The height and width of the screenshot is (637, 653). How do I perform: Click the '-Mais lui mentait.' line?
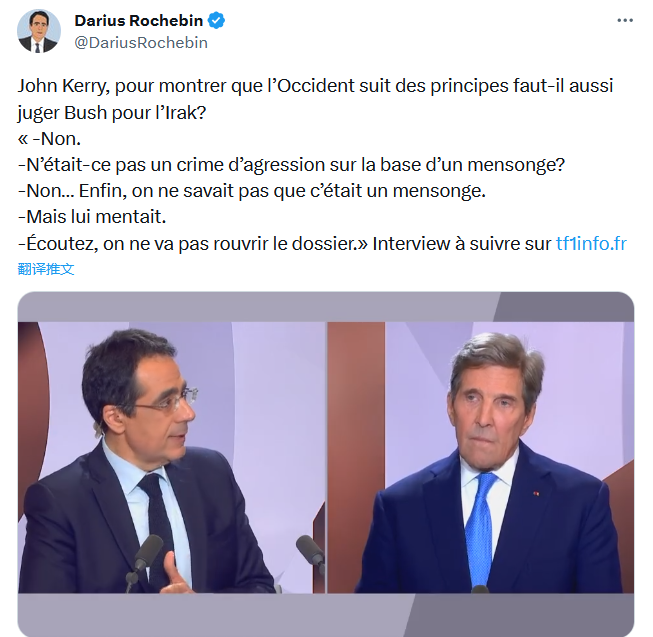tap(92, 217)
